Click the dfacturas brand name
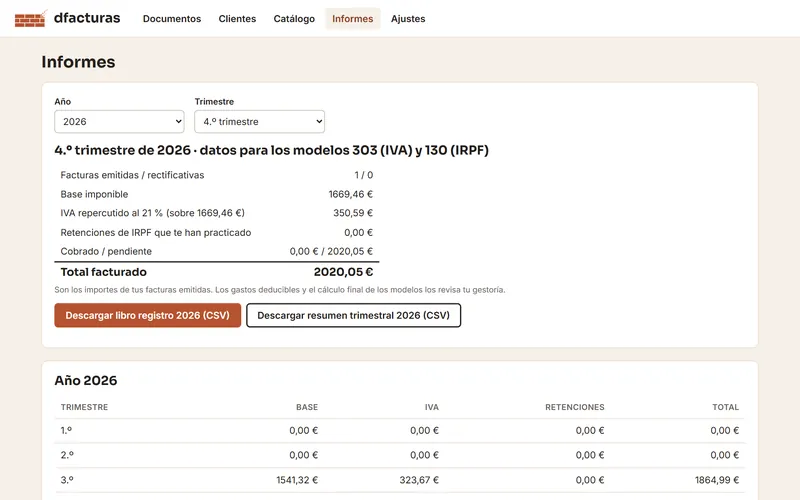The width and height of the screenshot is (800, 500). pyautogui.click(x=87, y=18)
